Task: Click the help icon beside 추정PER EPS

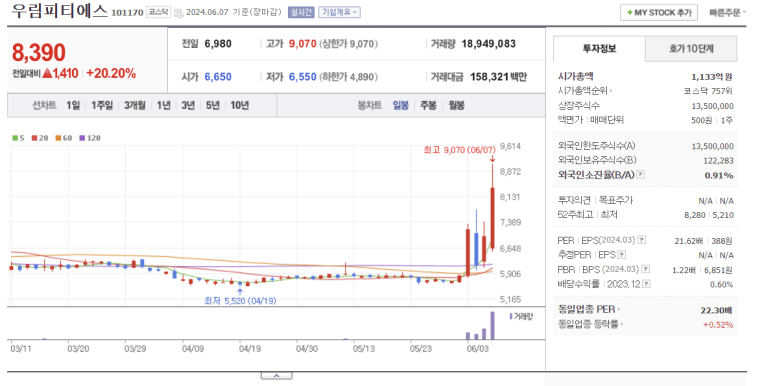Action: click(622, 255)
